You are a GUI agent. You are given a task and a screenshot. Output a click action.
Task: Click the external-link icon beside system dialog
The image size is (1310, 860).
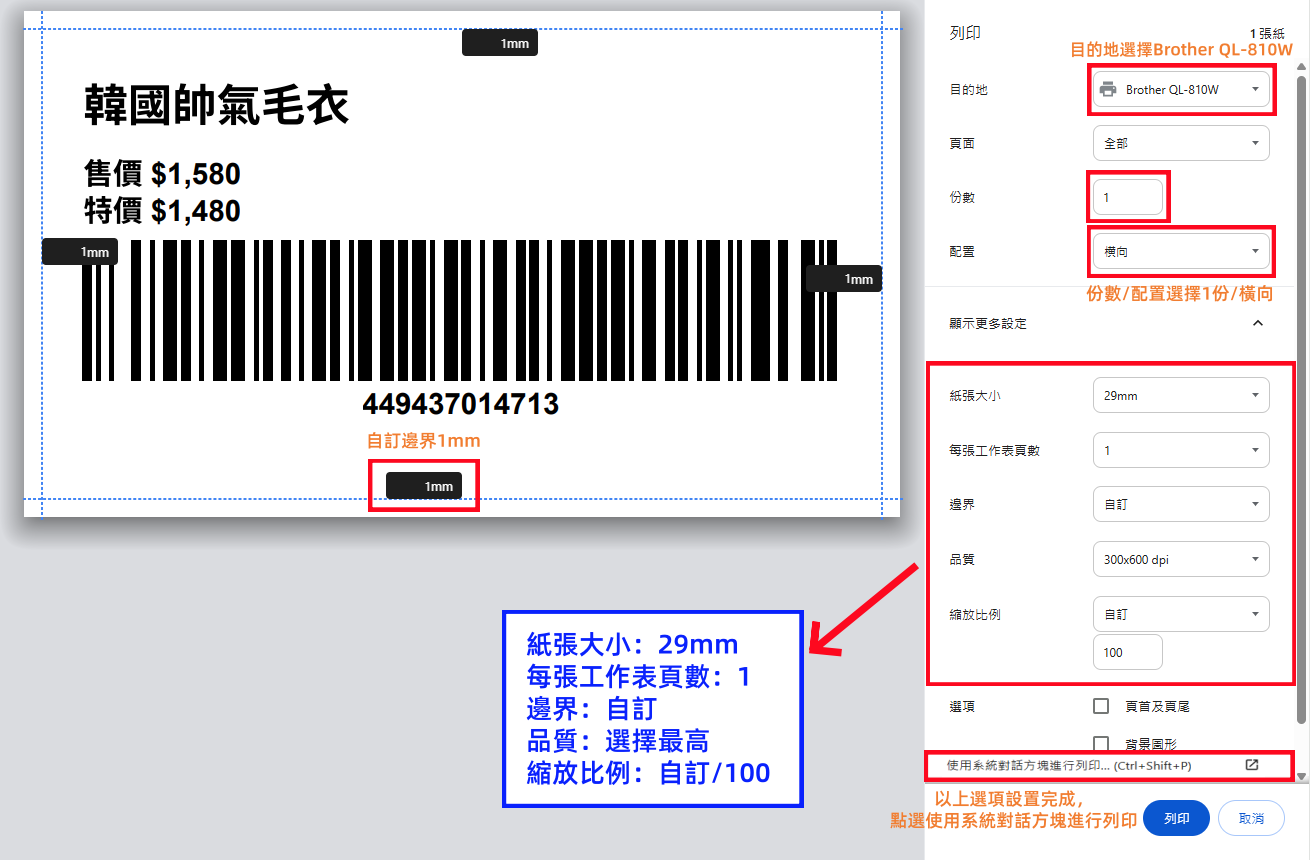click(1252, 765)
